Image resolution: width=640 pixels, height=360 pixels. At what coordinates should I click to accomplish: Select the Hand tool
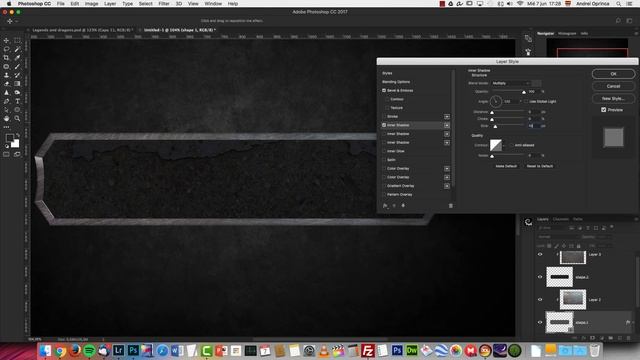pos(6,118)
